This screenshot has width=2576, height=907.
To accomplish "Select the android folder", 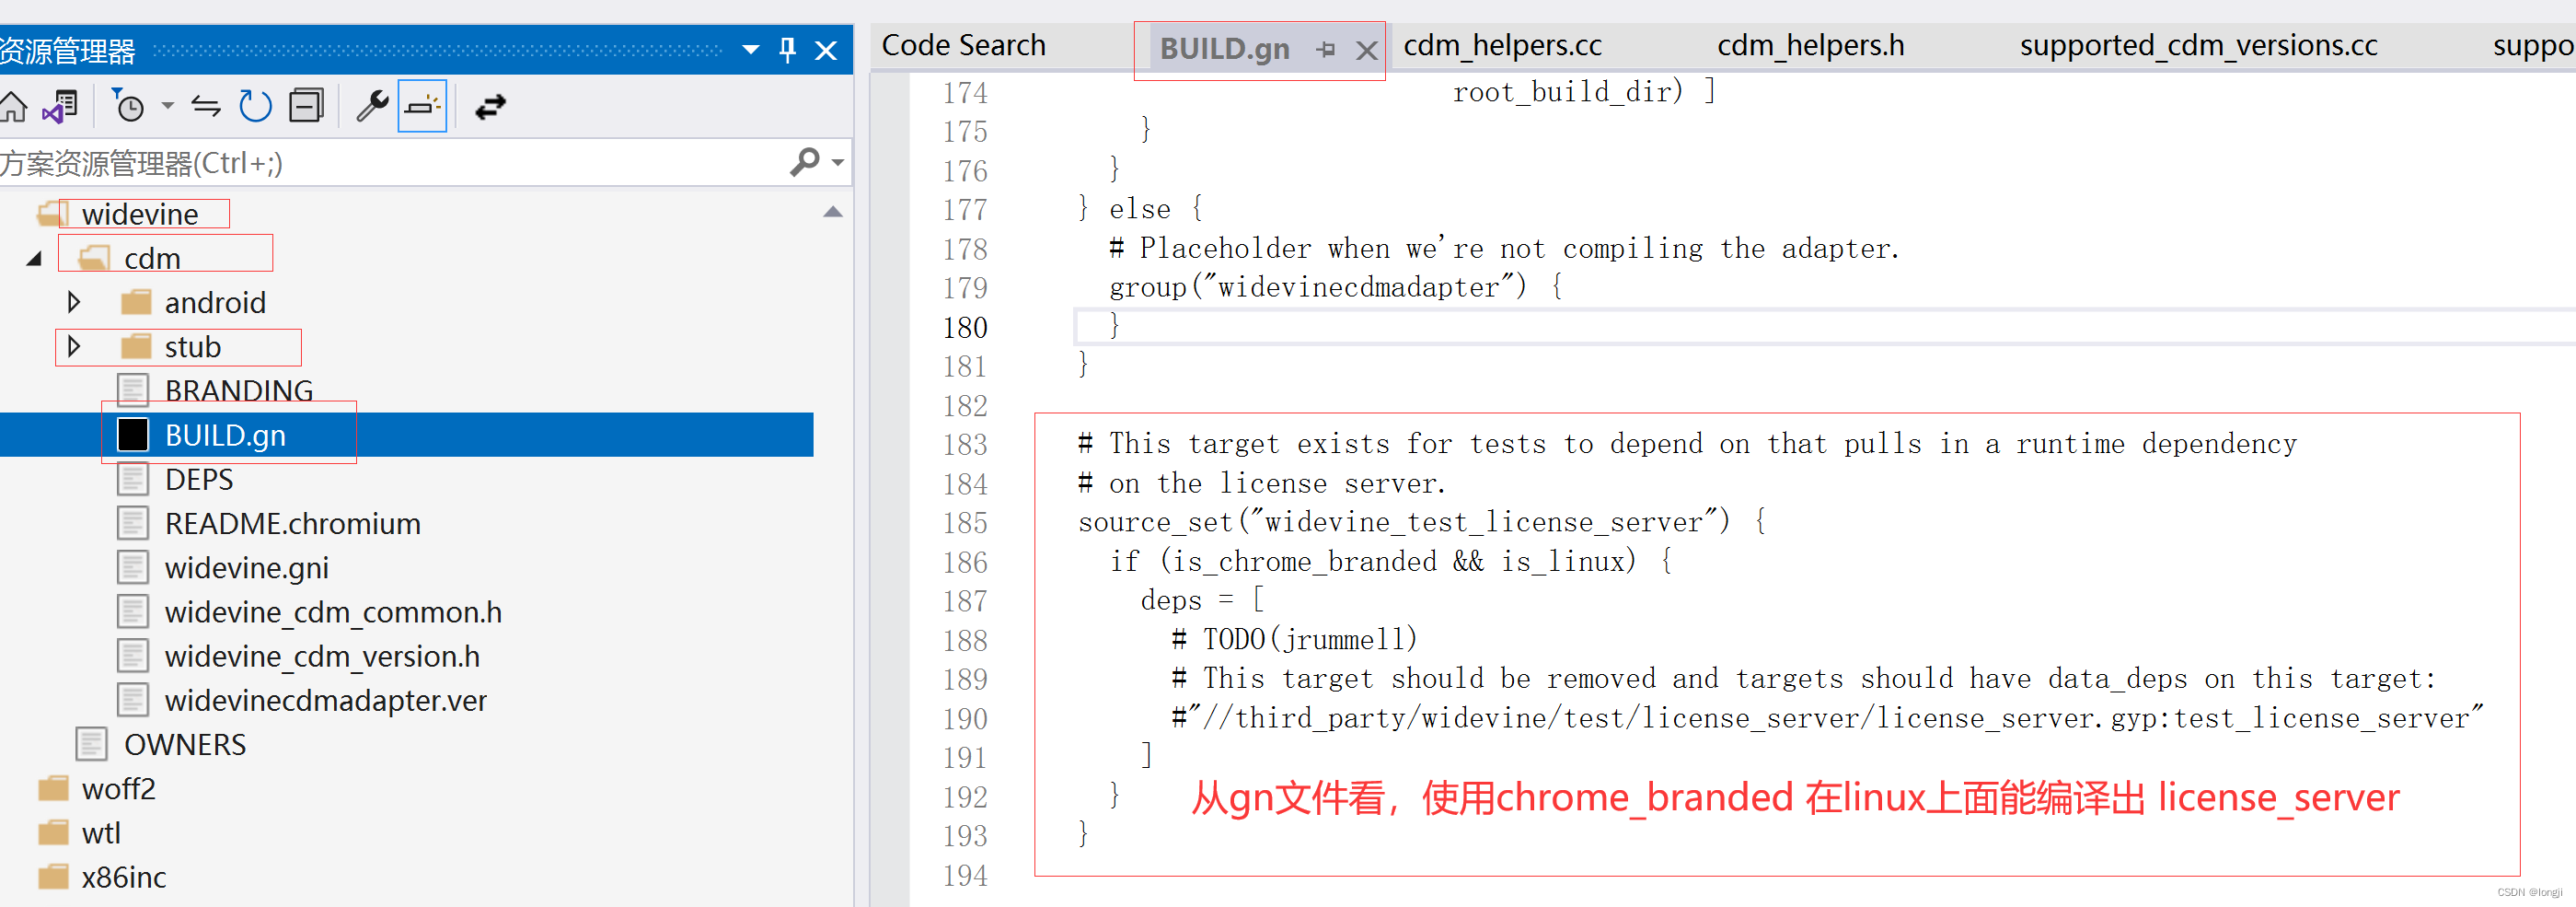I will 215,302.
